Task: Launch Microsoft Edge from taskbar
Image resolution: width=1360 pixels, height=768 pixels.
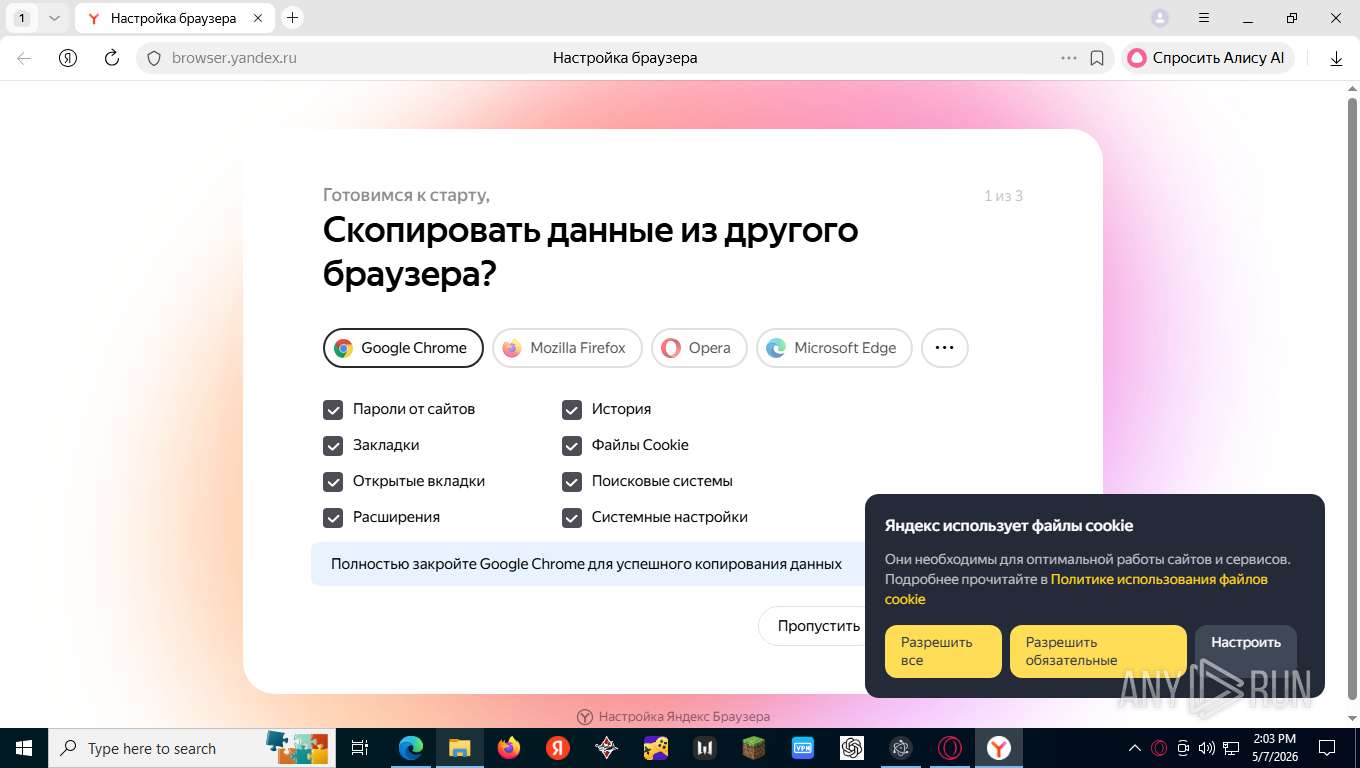Action: [x=410, y=748]
